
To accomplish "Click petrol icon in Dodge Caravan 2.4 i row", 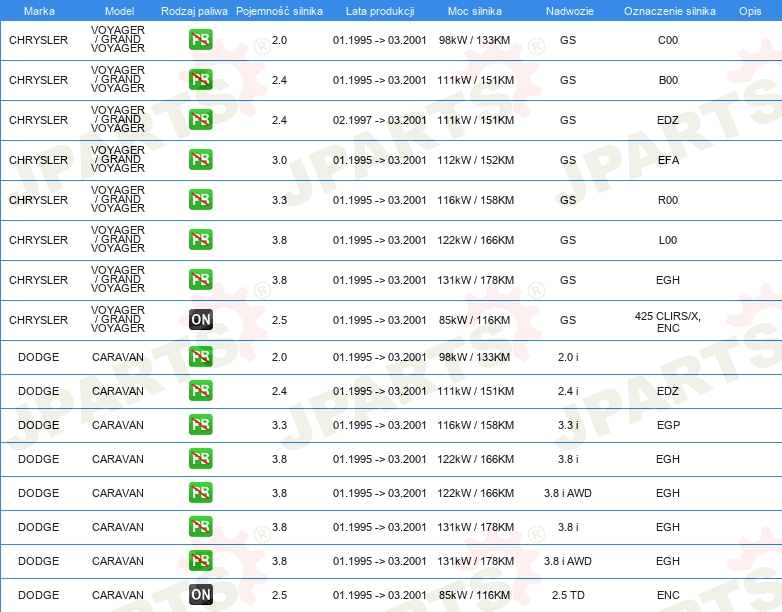I will click(200, 391).
